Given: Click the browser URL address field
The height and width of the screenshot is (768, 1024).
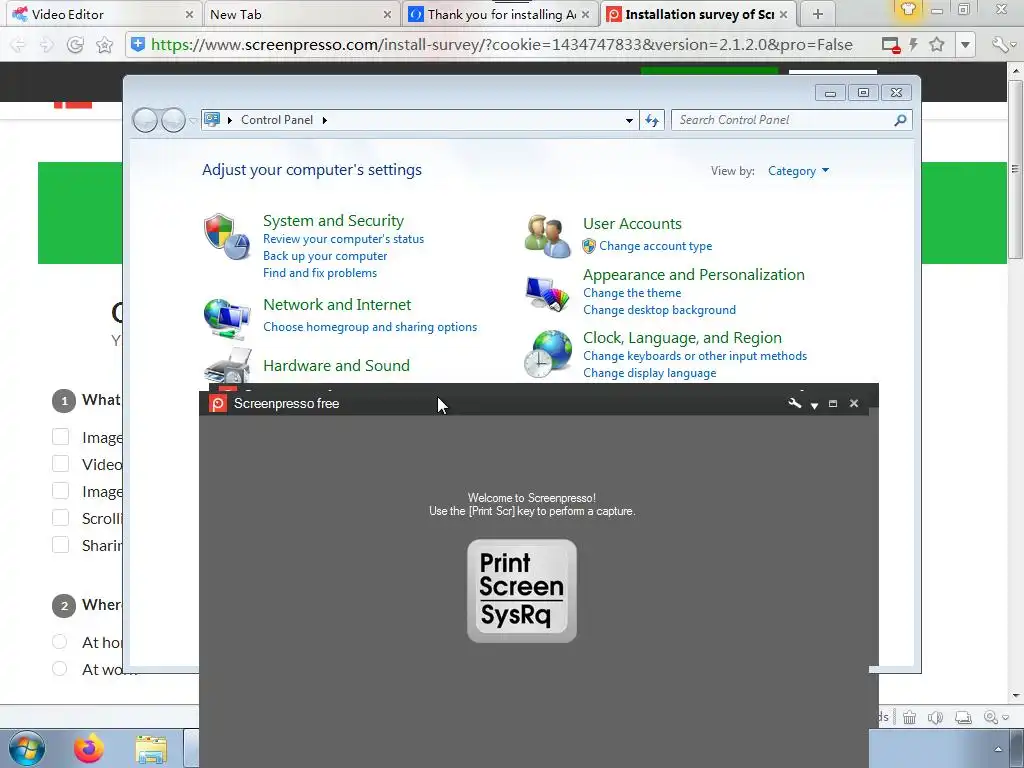Looking at the screenshot, I should 502,44.
